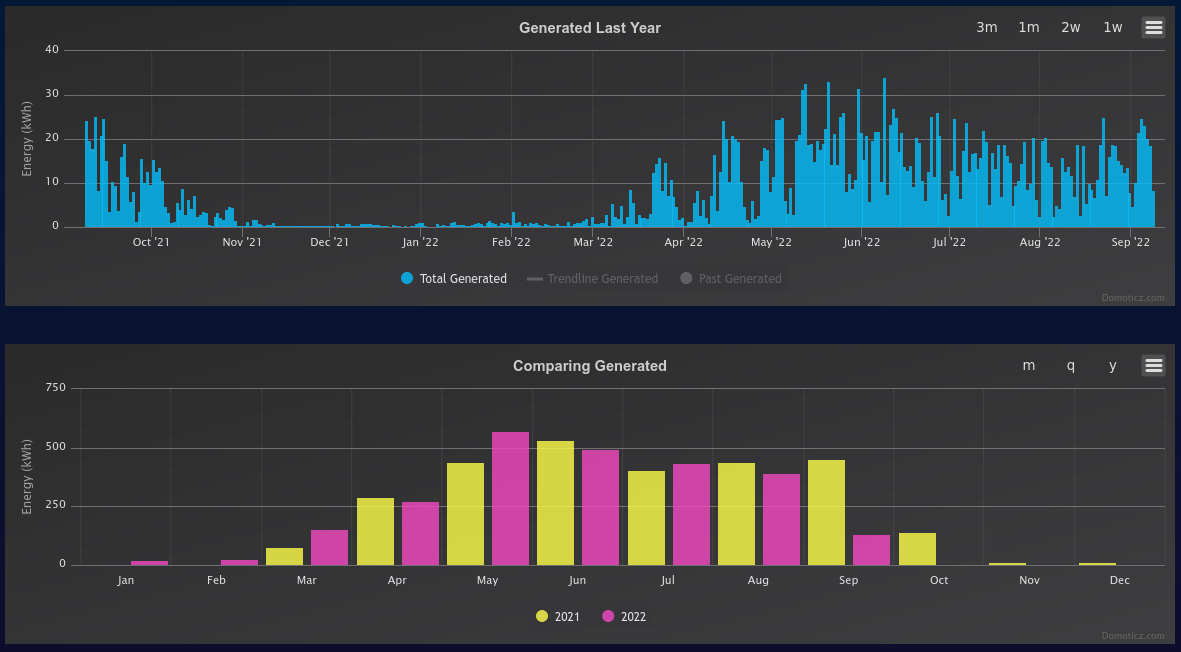Open the Comparing Generated chart hamburger menu

[x=1153, y=365]
